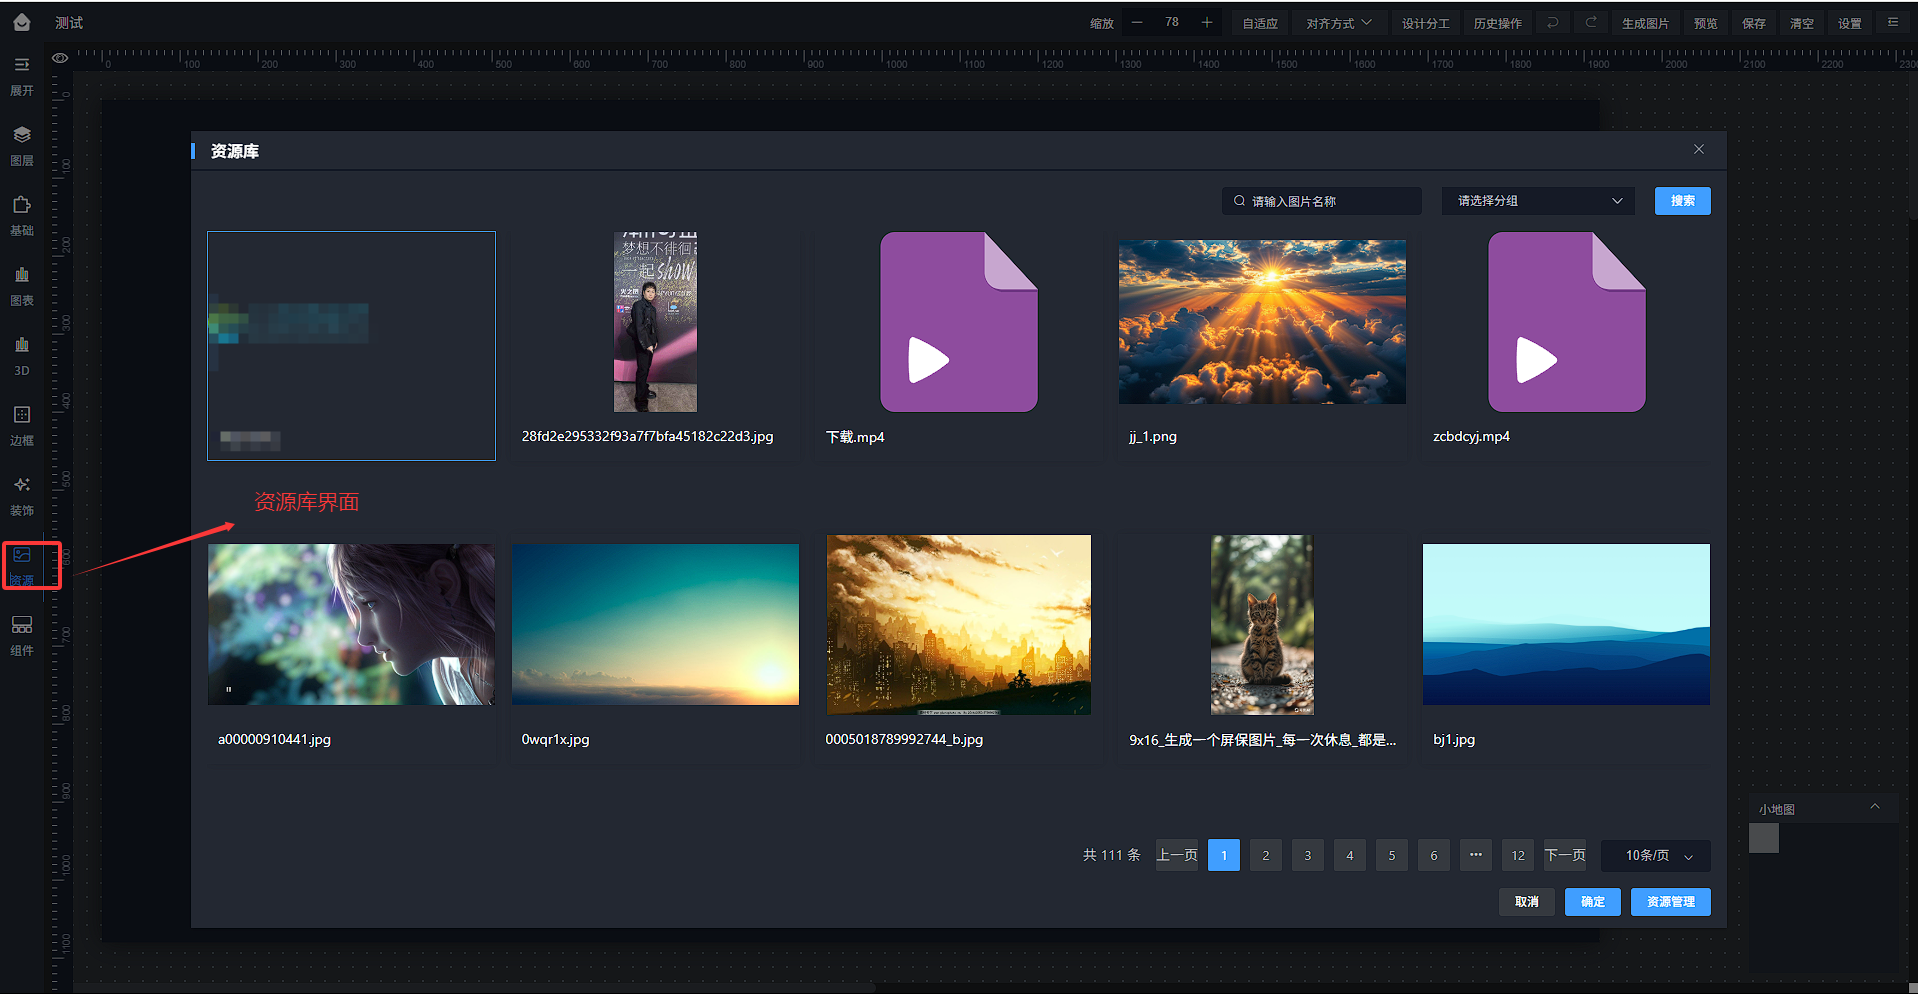Select the 9x16 cat image thumbnail
Screen dimensions: 1918x994
click(x=1262, y=624)
